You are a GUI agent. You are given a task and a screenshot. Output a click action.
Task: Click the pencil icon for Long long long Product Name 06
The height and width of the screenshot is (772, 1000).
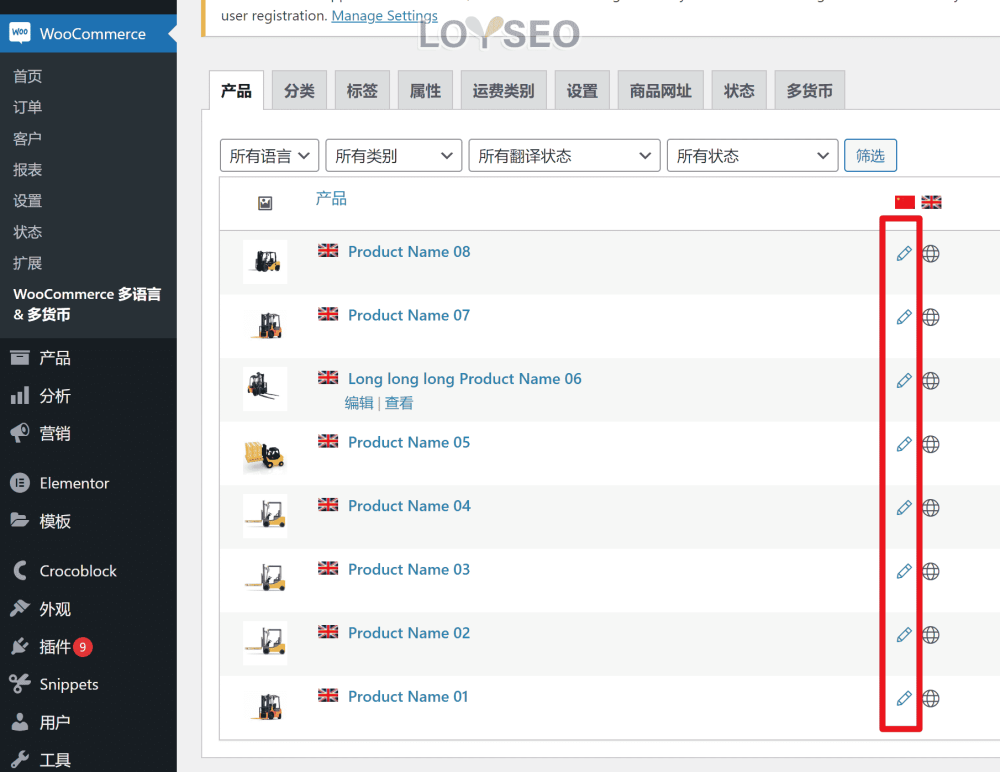point(904,381)
